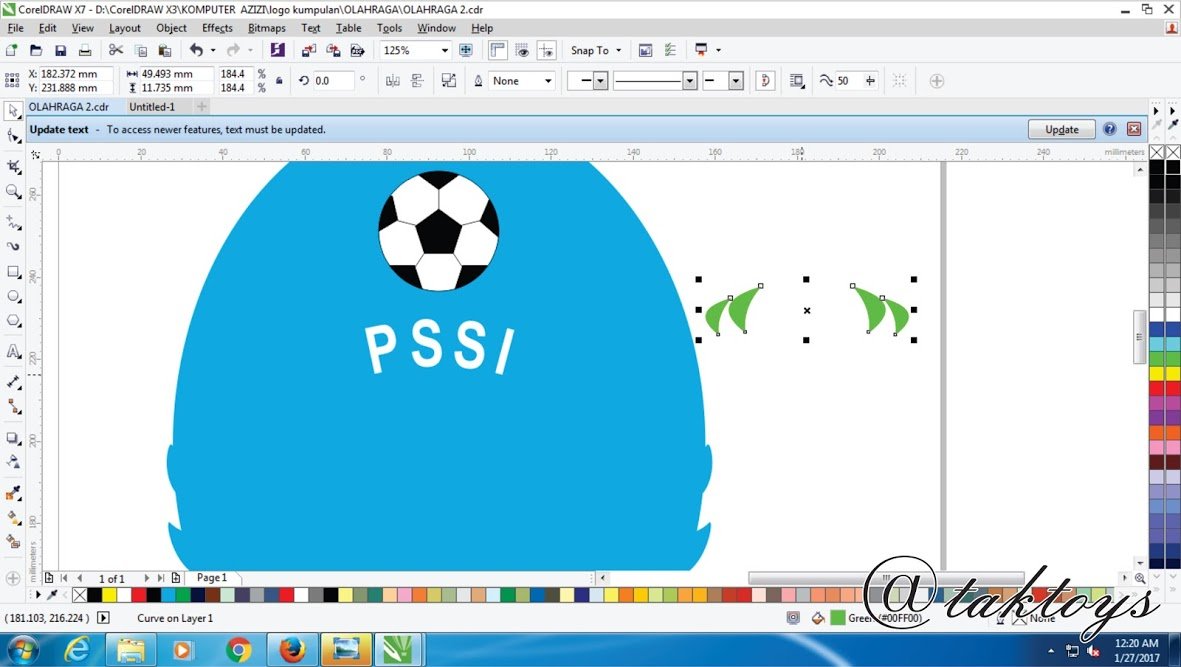Select the Artistic Media tool in the toolbox
This screenshot has height=667, width=1181.
click(x=13, y=246)
